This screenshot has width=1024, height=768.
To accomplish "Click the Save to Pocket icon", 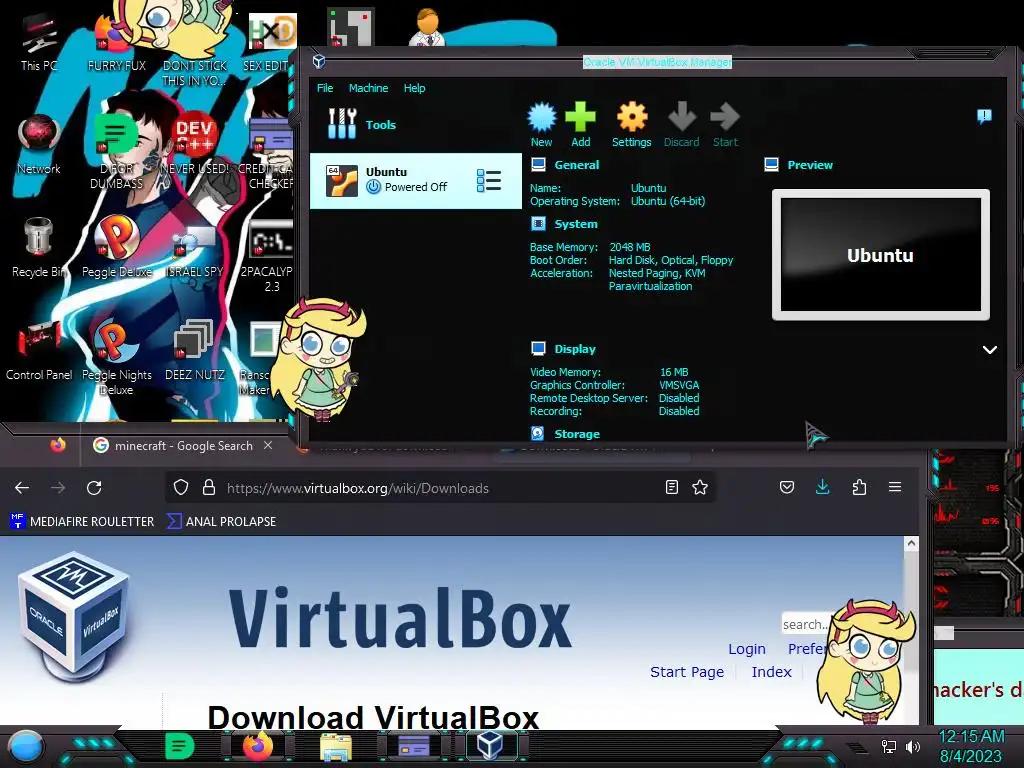I will [787, 487].
